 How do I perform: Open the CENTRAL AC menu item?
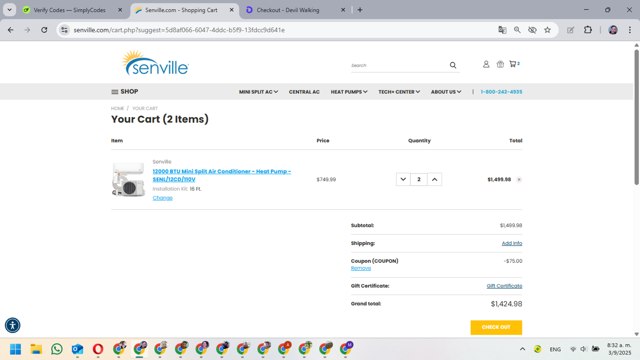pos(304,92)
